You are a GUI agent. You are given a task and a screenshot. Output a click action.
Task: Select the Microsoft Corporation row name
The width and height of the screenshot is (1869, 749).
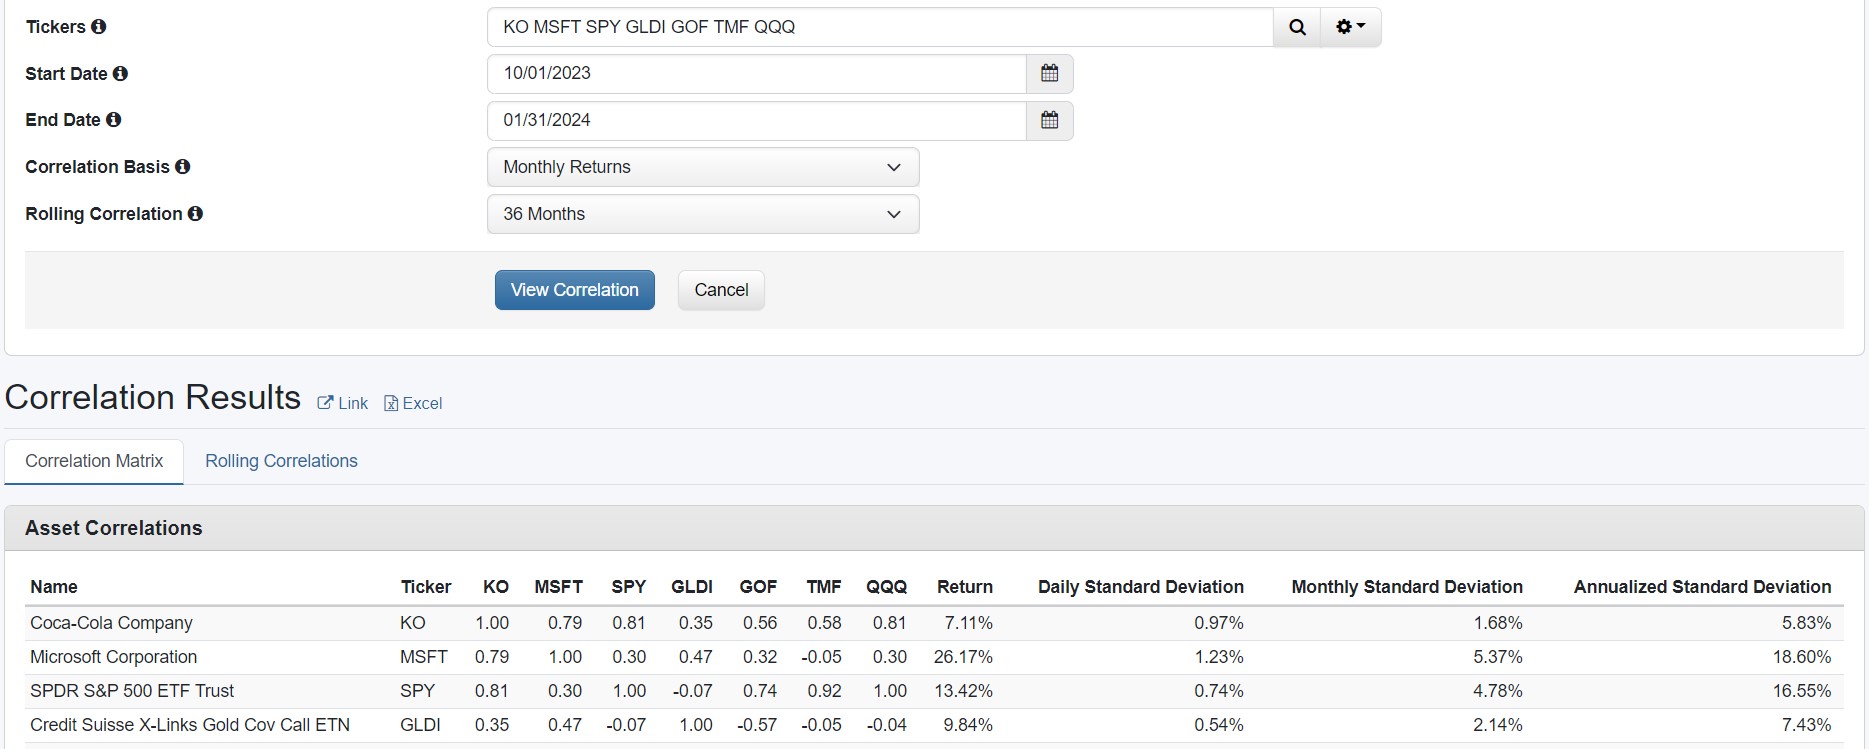pyautogui.click(x=114, y=657)
